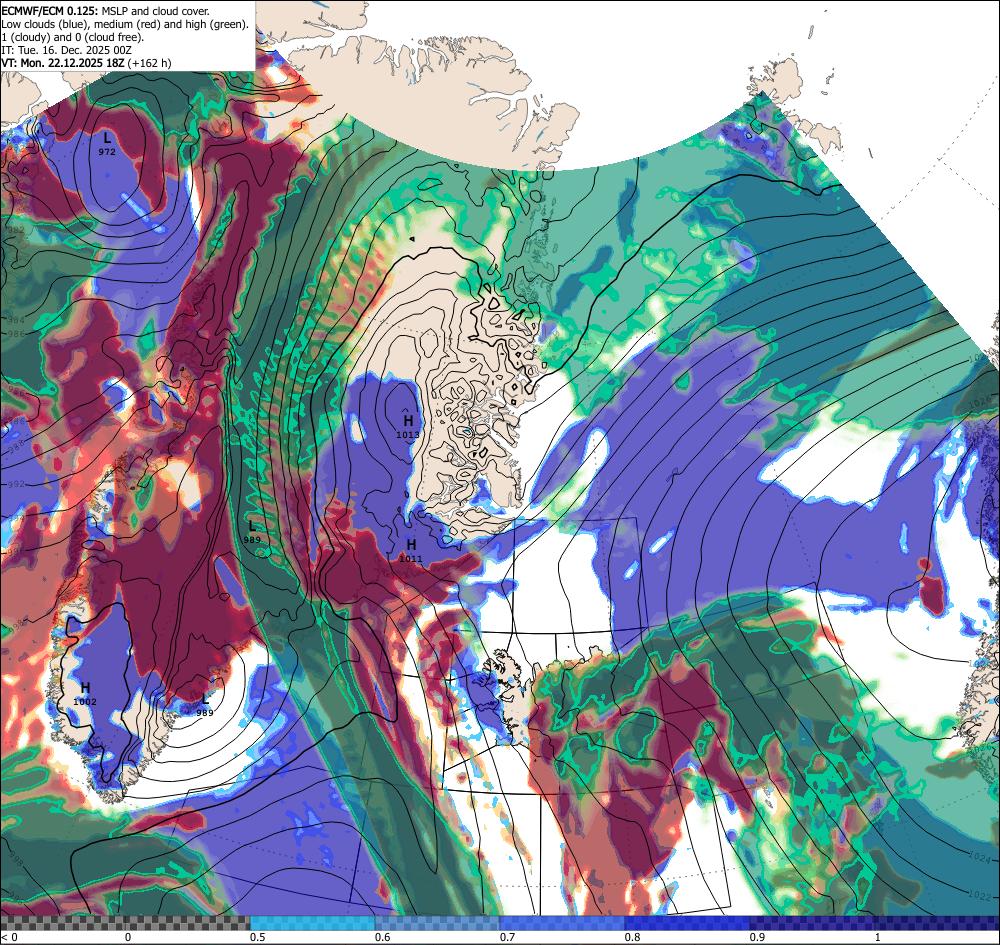Click the line '1 (cloudy) and 0 (cloud free).'

point(73,37)
